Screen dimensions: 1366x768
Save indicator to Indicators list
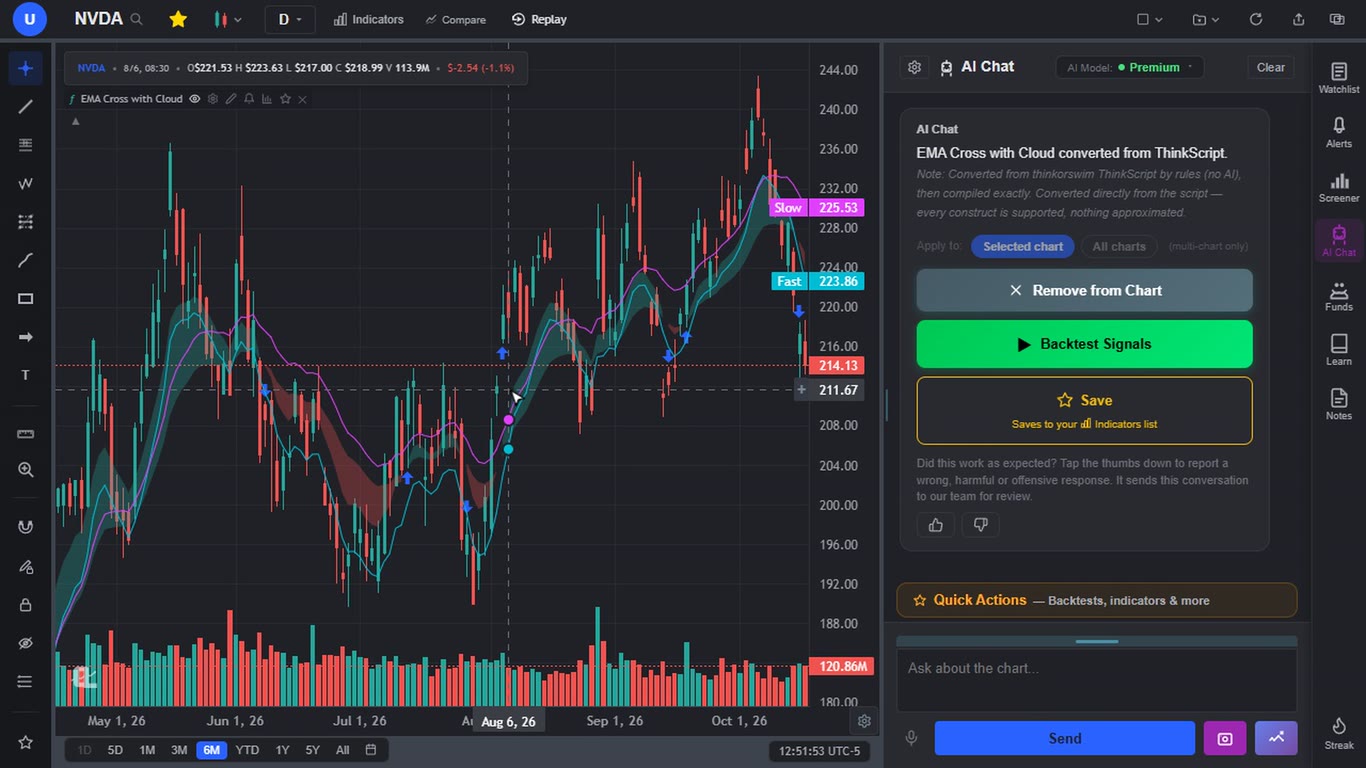coord(1085,410)
